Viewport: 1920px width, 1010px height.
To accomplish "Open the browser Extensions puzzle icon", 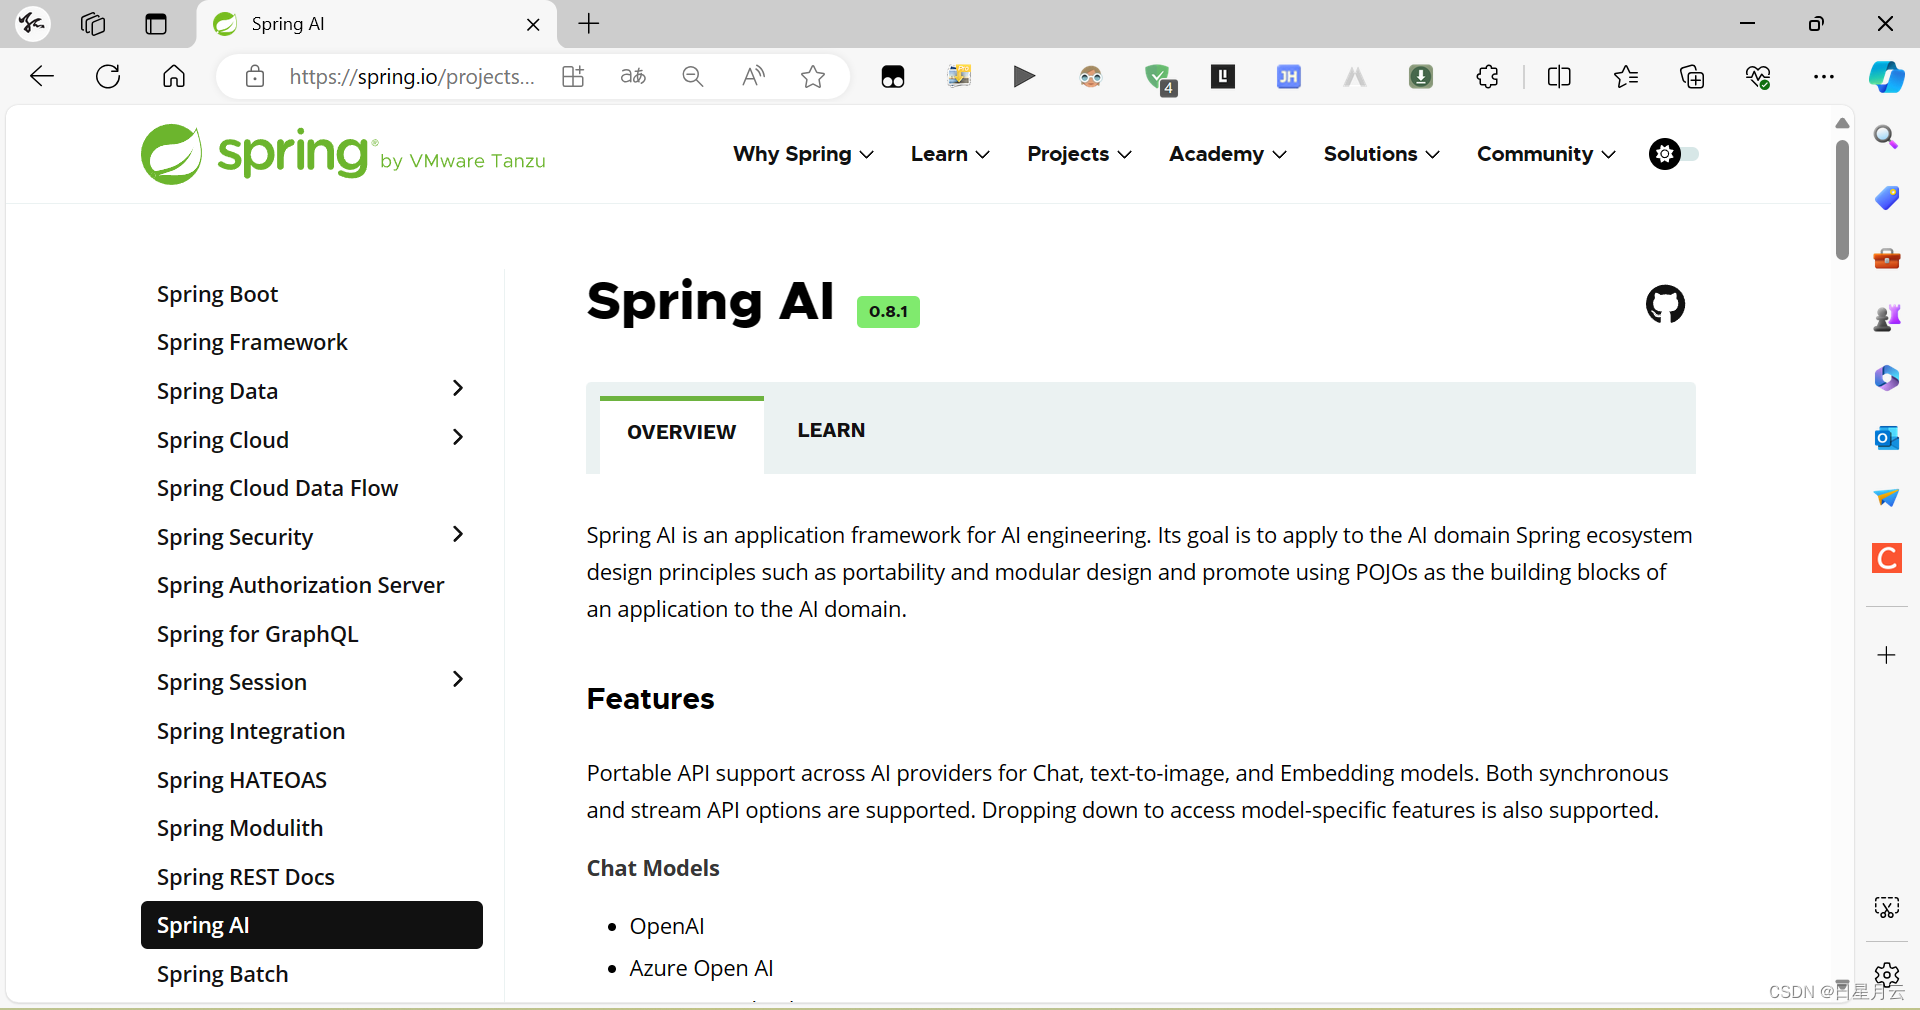I will point(1487,76).
